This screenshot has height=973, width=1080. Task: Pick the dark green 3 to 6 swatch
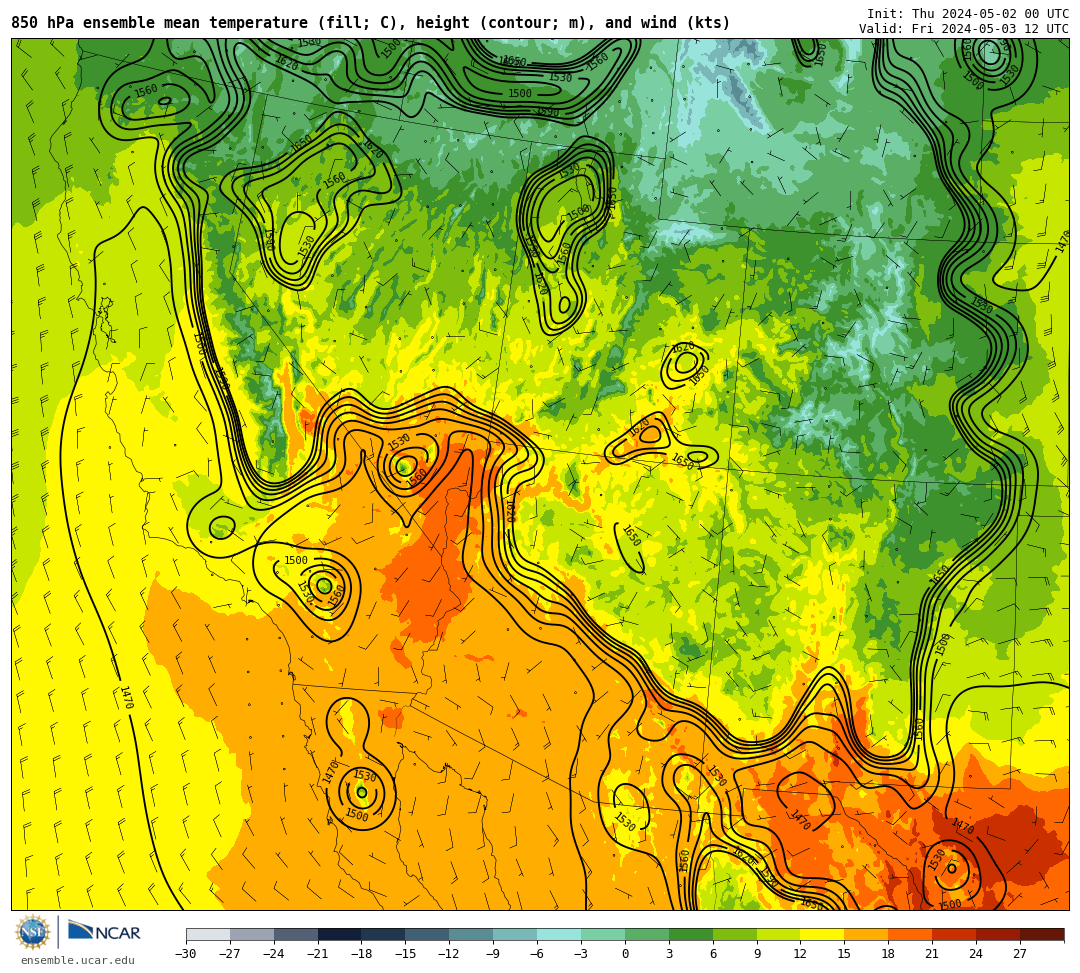point(691,934)
